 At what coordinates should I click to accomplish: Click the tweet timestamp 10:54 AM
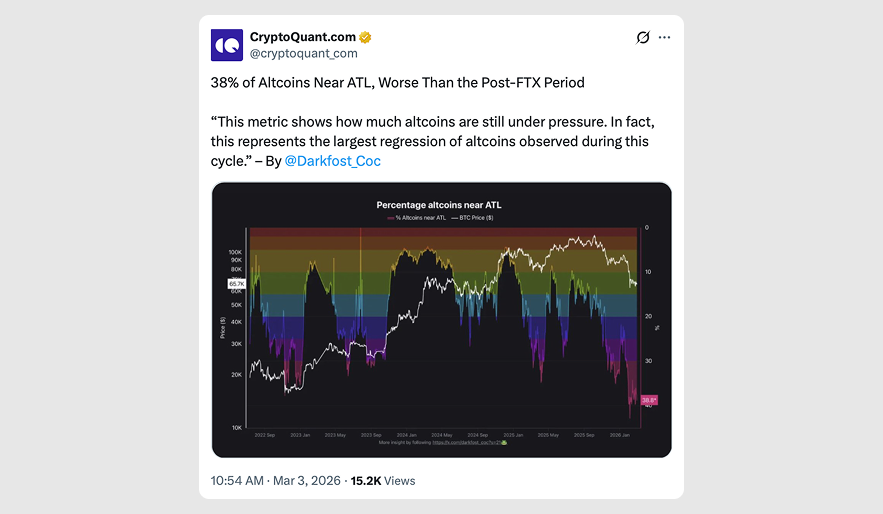click(x=237, y=481)
